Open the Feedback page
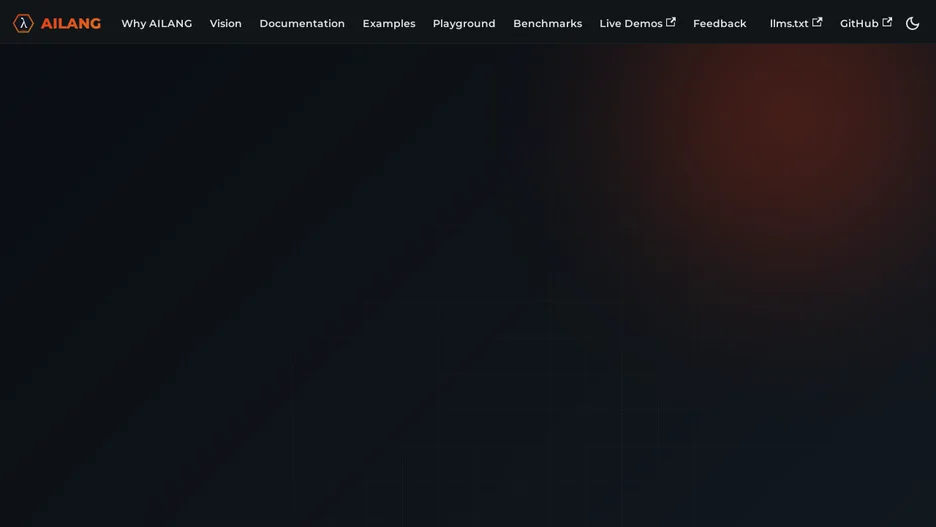This screenshot has width=936, height=527. coord(719,23)
